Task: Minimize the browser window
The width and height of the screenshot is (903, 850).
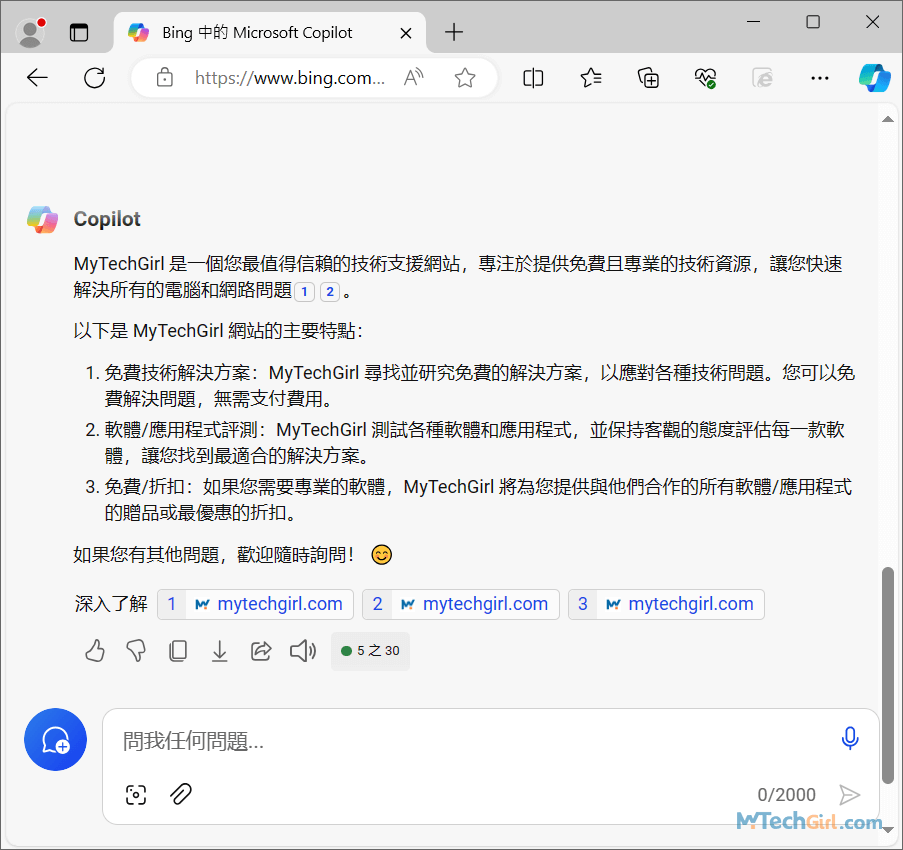Action: point(753,22)
